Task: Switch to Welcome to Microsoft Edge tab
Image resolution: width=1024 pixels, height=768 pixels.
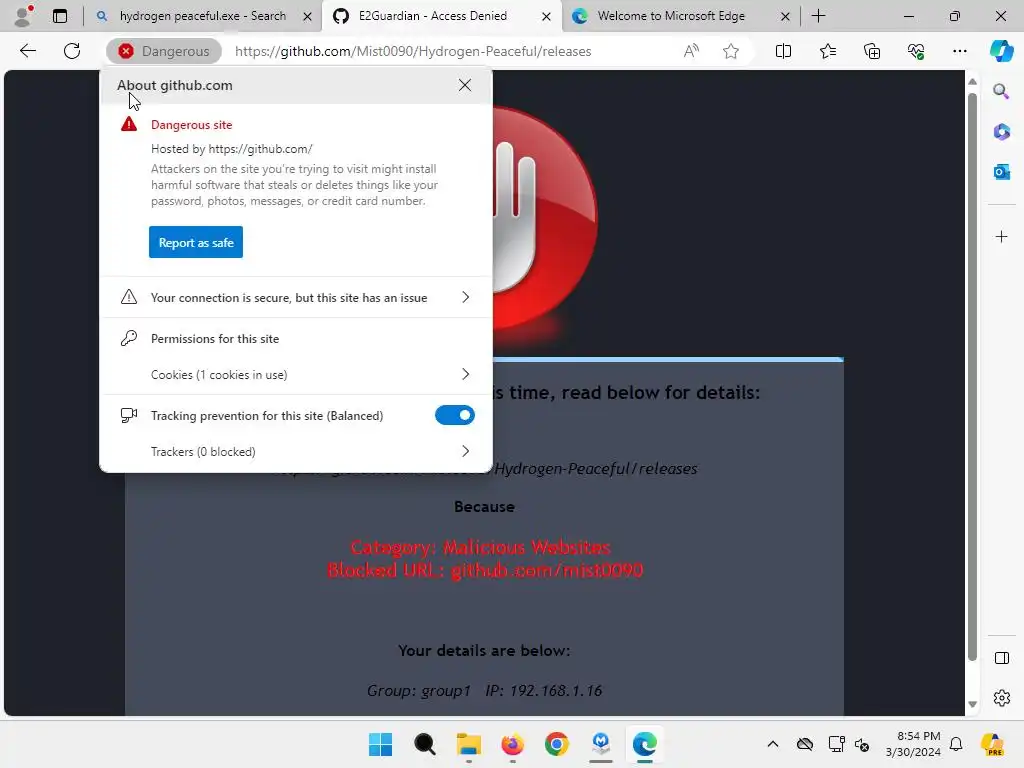Action: pos(671,16)
